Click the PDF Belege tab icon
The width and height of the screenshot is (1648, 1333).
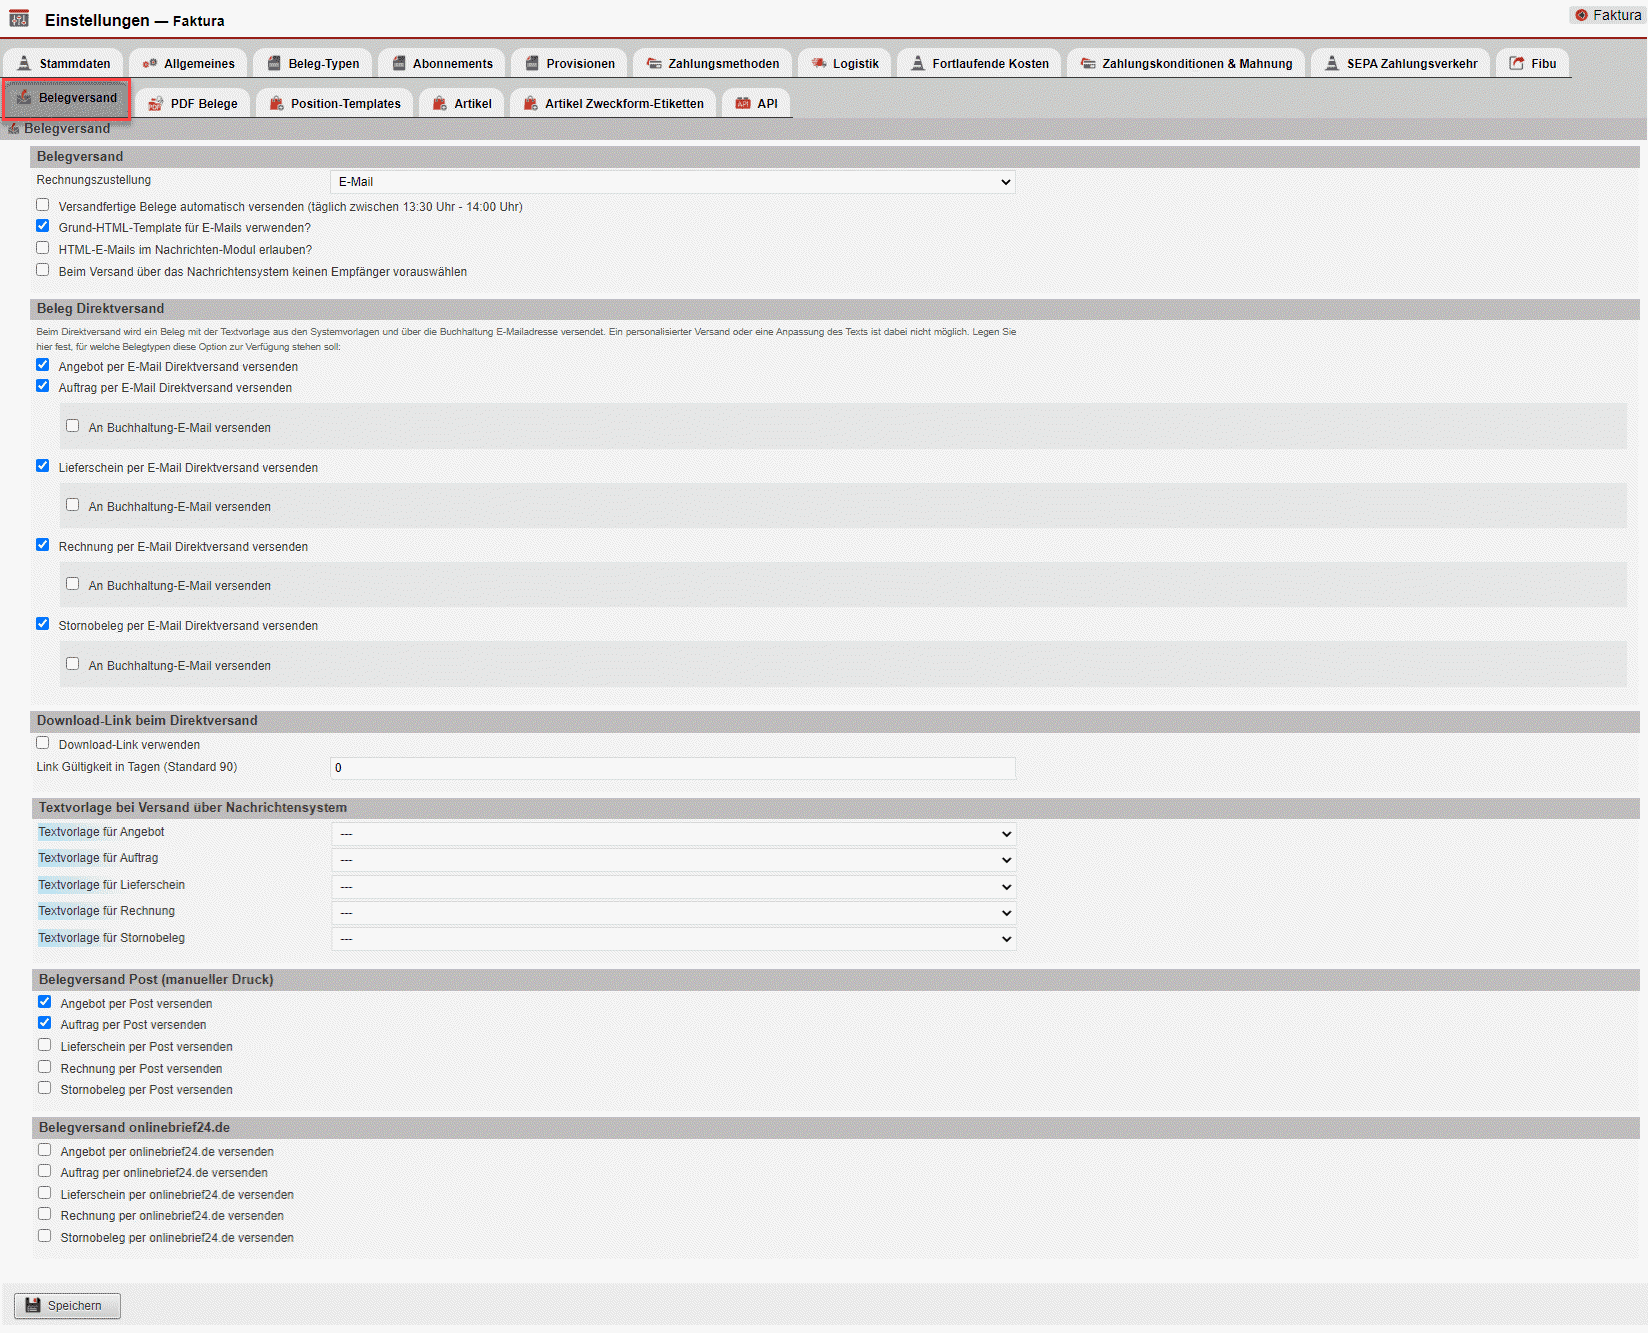pyautogui.click(x=156, y=104)
